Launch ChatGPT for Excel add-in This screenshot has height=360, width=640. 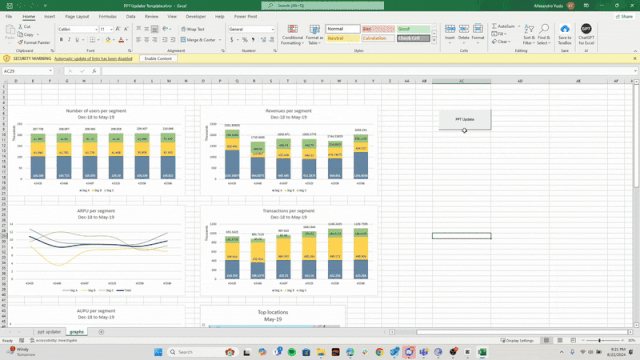pos(586,35)
